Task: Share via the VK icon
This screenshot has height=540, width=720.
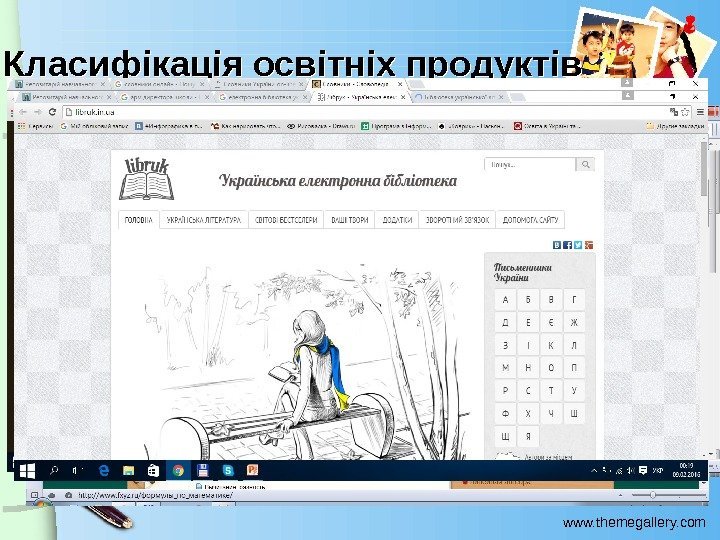Action: [557, 245]
